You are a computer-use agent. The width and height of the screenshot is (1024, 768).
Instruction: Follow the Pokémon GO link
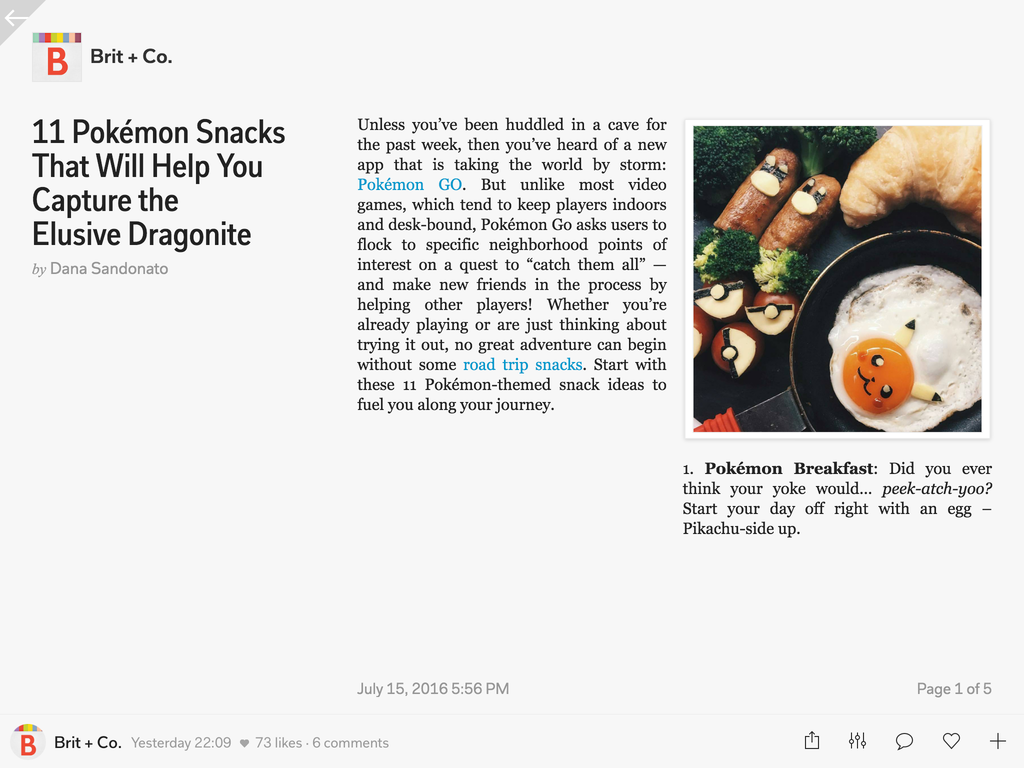(x=409, y=185)
